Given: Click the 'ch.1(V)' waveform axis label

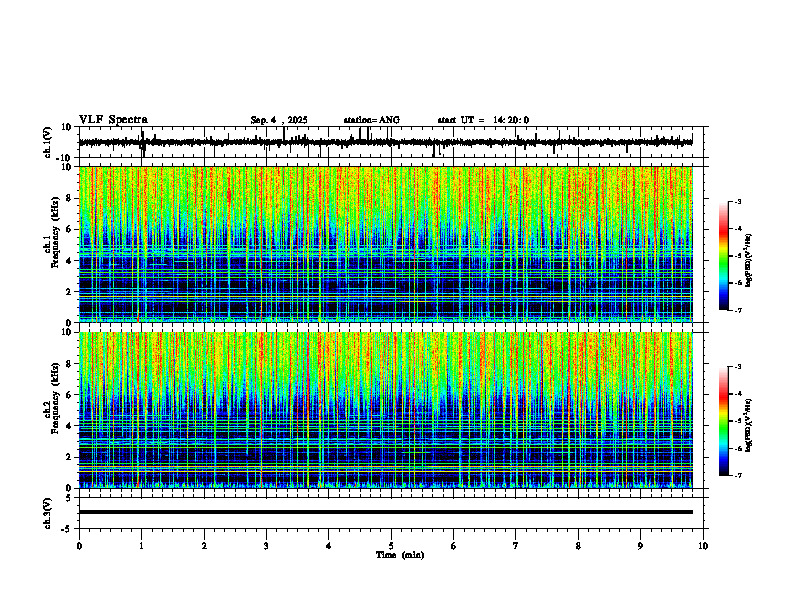Looking at the screenshot, I should point(48,142).
